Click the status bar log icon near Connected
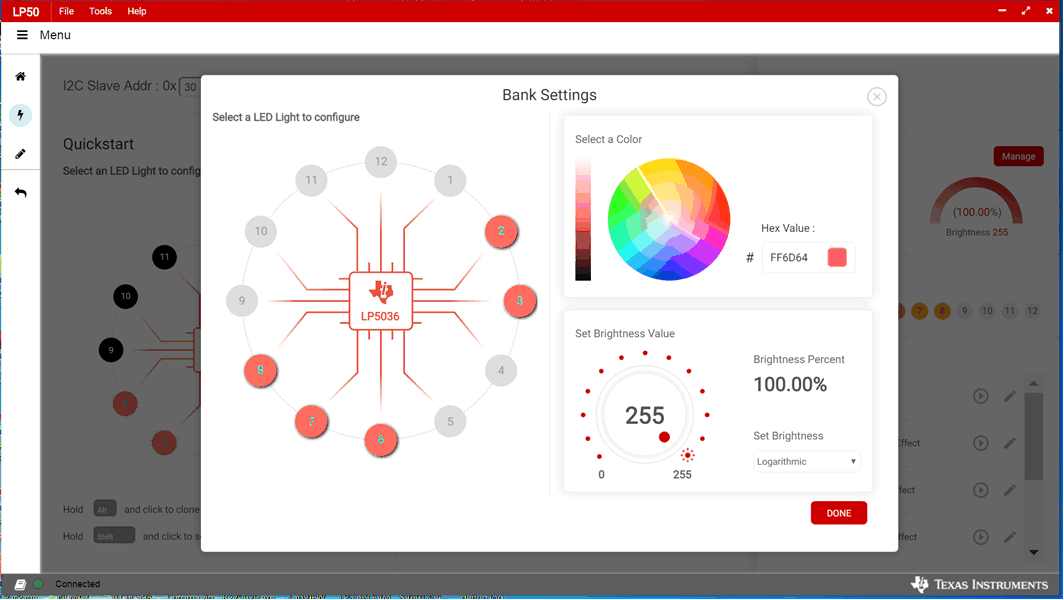 click(x=20, y=584)
